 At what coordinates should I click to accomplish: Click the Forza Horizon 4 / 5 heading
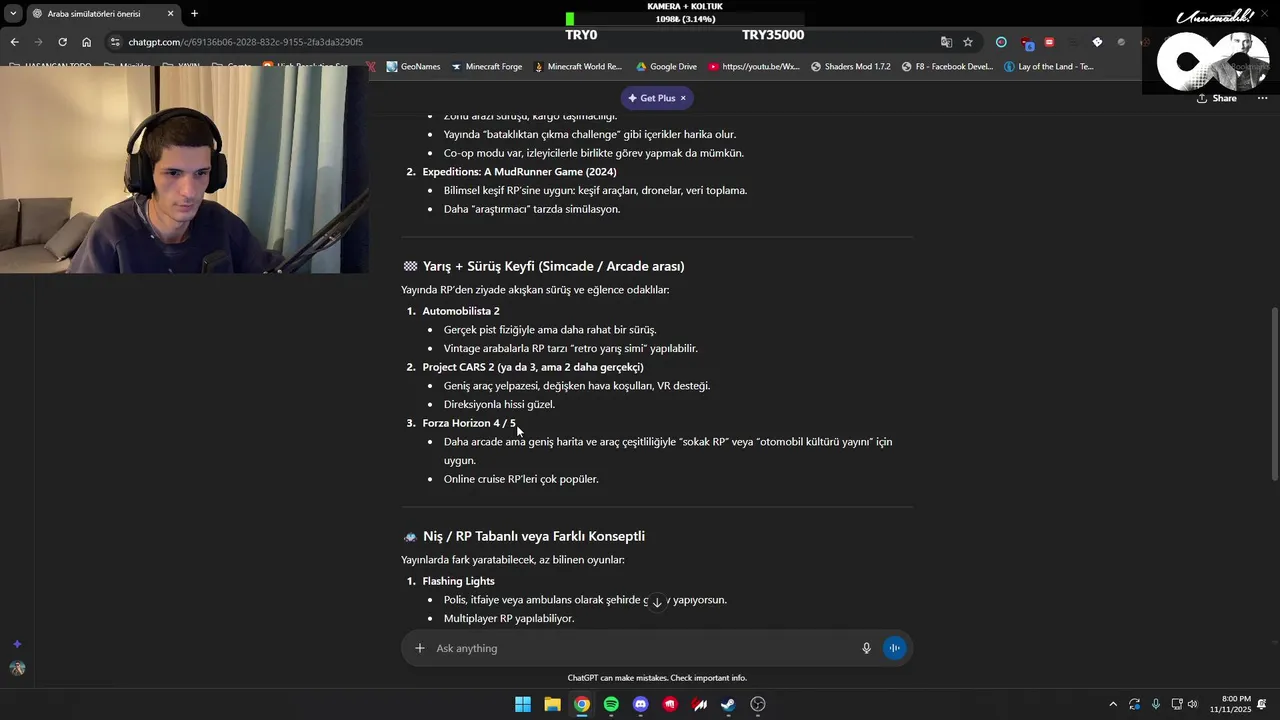tap(469, 423)
